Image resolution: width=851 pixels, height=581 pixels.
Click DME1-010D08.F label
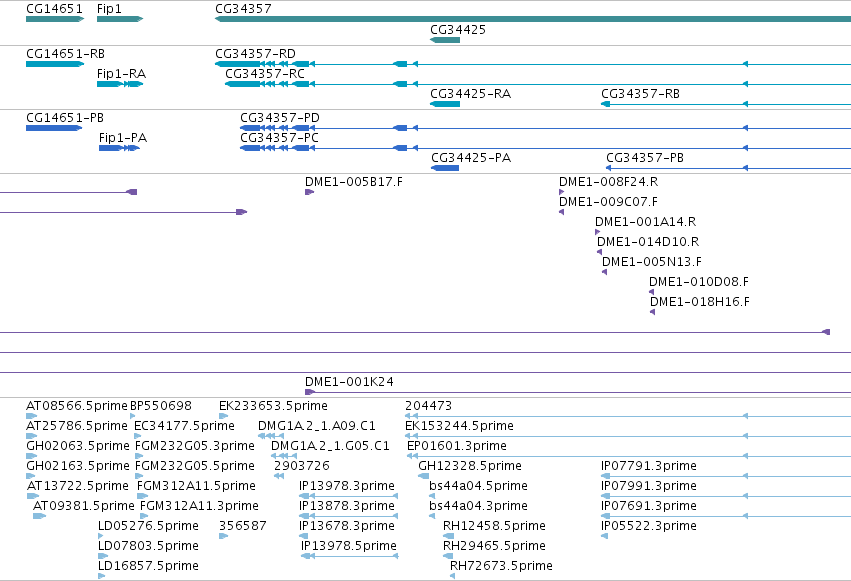point(699,282)
